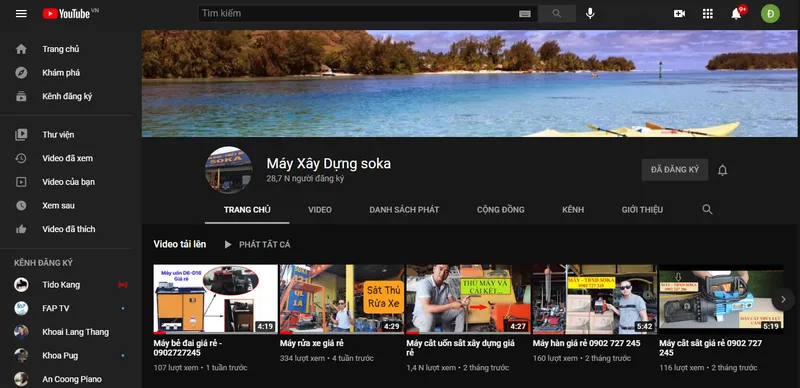Click title Máy rửa xe giá rẻ
The height and width of the screenshot is (388, 800).
point(312,343)
